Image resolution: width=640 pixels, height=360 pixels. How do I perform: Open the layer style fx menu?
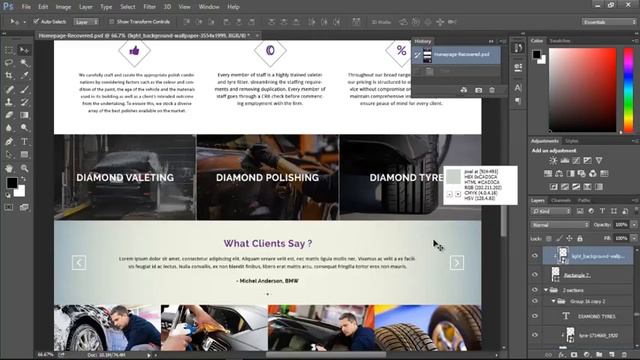[x=562, y=355]
